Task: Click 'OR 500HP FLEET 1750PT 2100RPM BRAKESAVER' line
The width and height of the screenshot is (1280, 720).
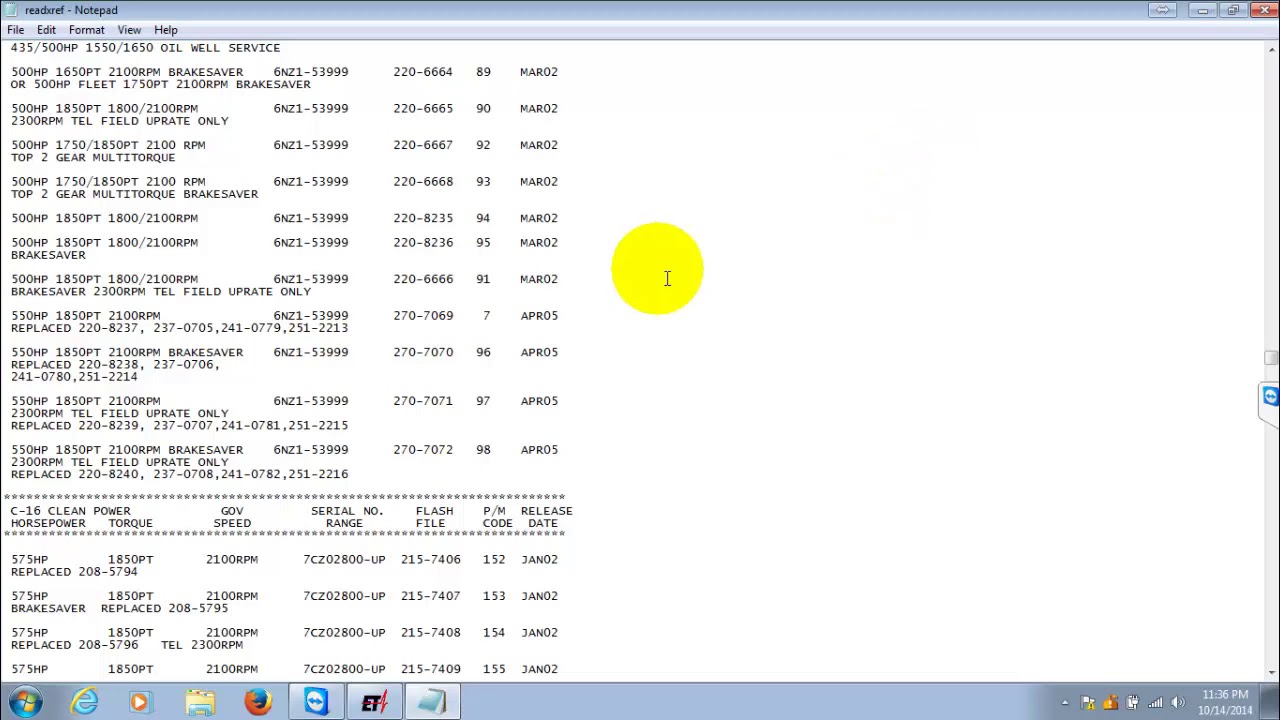Action: [x=161, y=84]
